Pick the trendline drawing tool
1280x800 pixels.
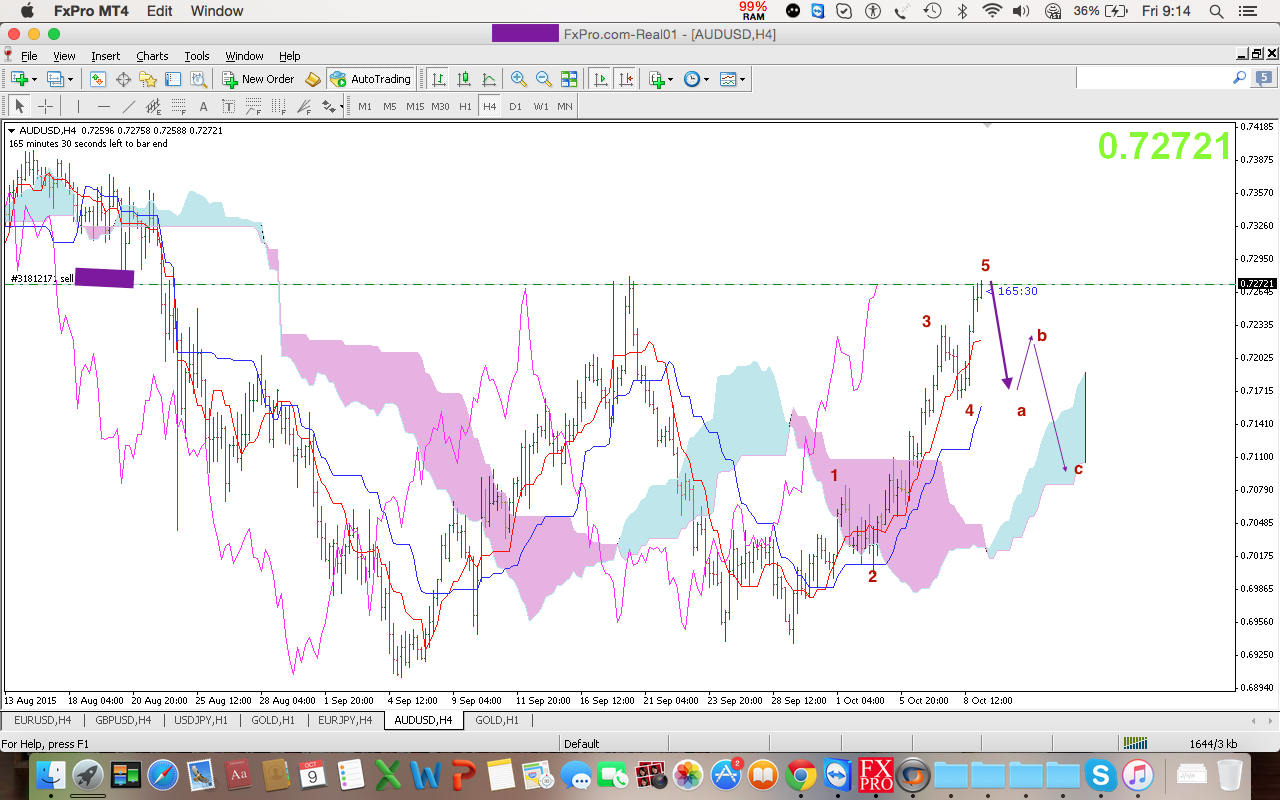[128, 106]
